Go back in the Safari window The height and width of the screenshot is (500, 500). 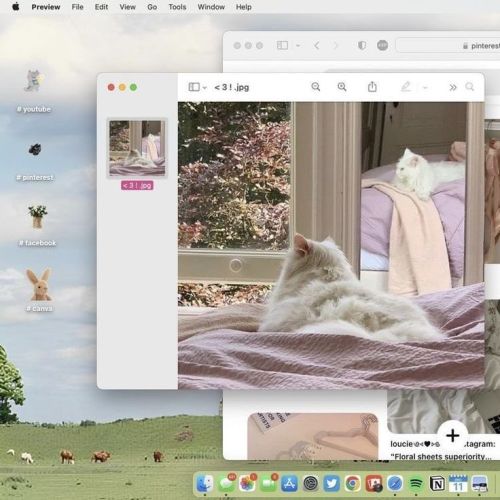tap(317, 45)
